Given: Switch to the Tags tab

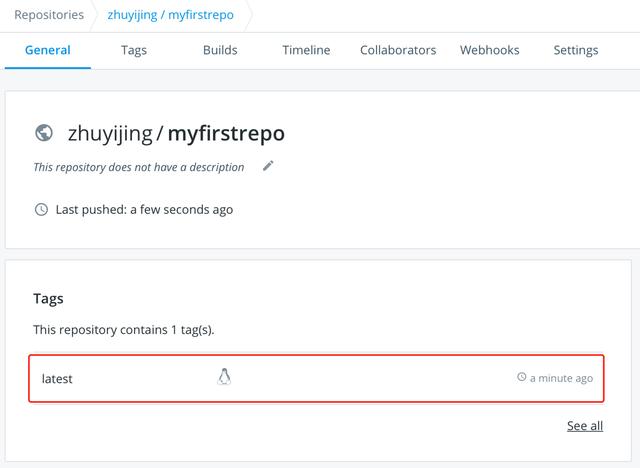Looking at the screenshot, I should (134, 50).
